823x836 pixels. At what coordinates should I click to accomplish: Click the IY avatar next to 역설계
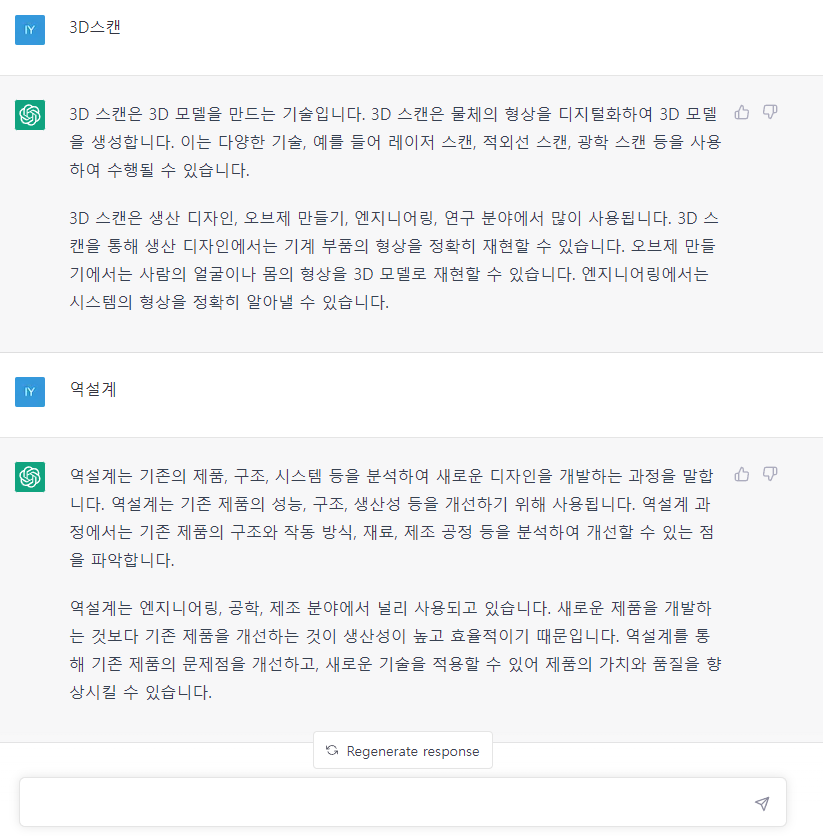(30, 392)
